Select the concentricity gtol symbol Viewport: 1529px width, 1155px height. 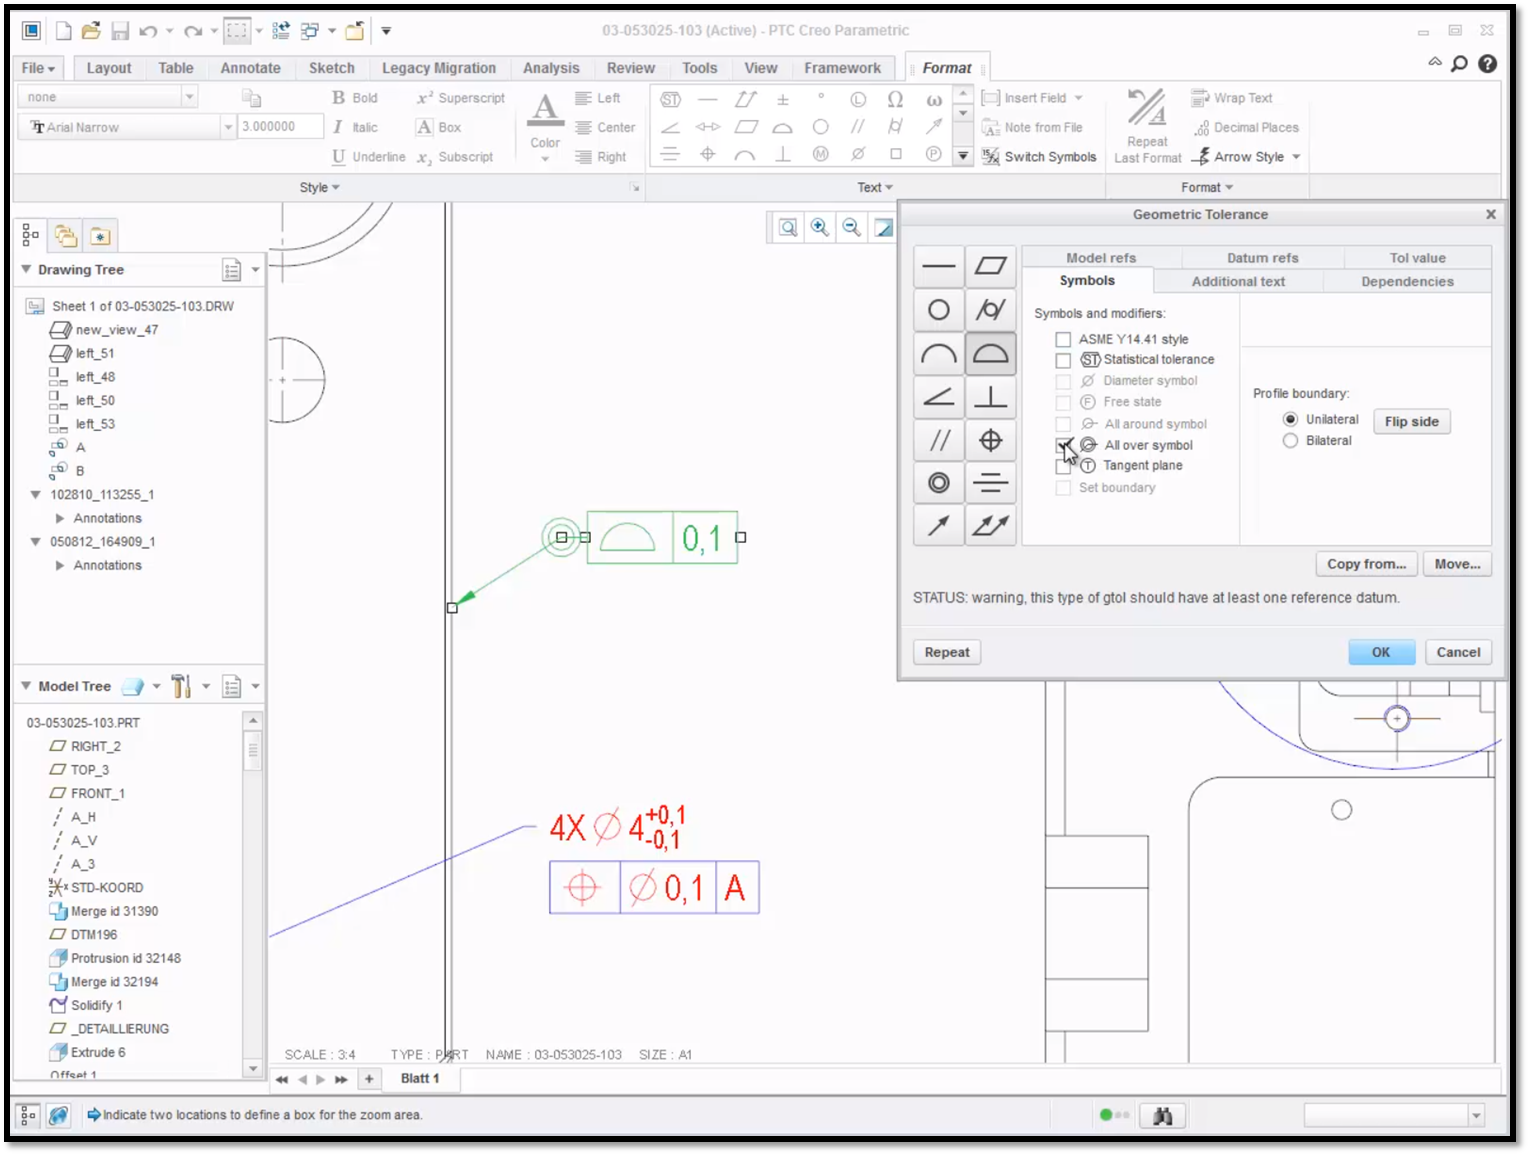coord(939,483)
